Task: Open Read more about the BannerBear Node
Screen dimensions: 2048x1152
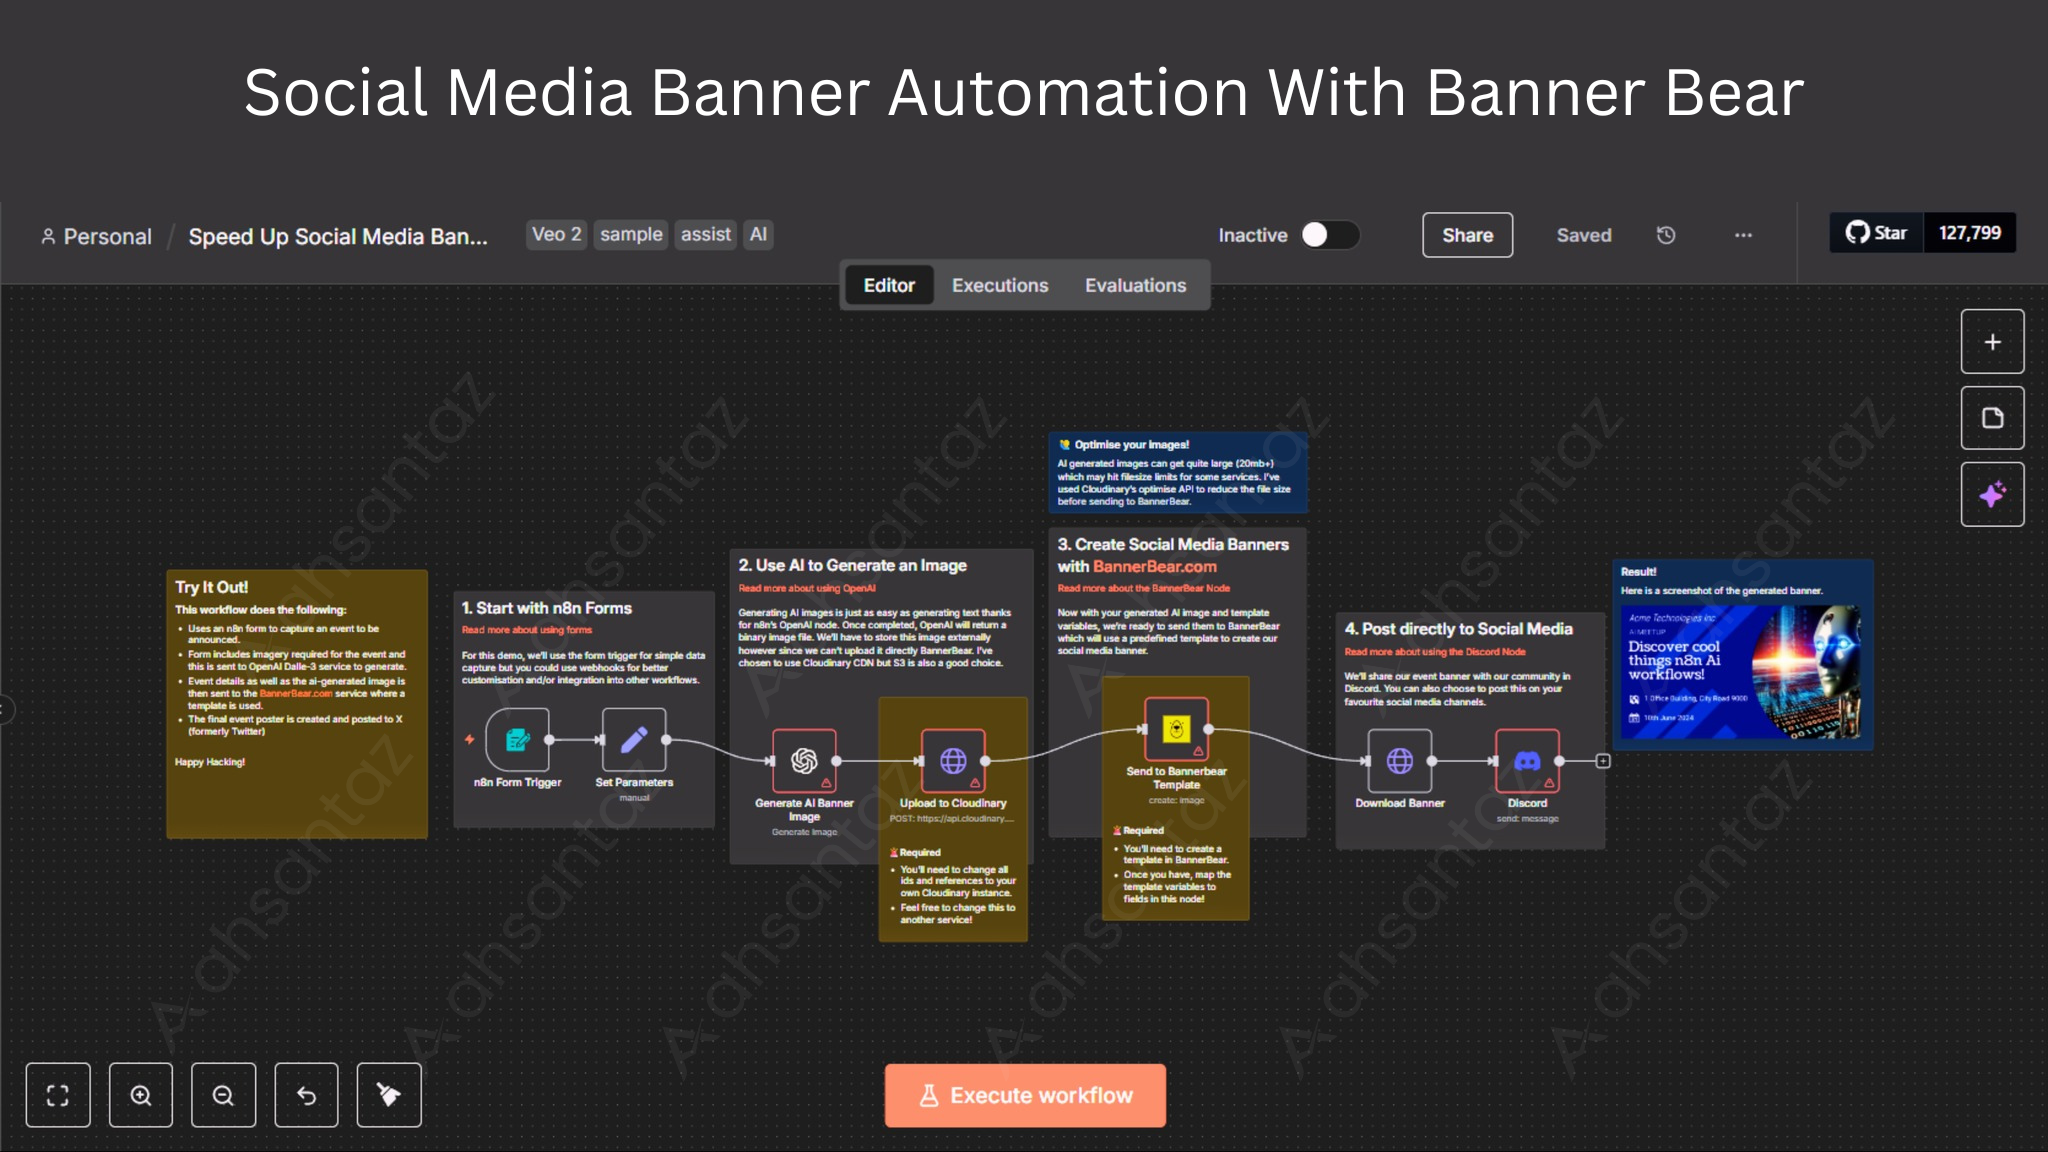Action: tap(1144, 588)
